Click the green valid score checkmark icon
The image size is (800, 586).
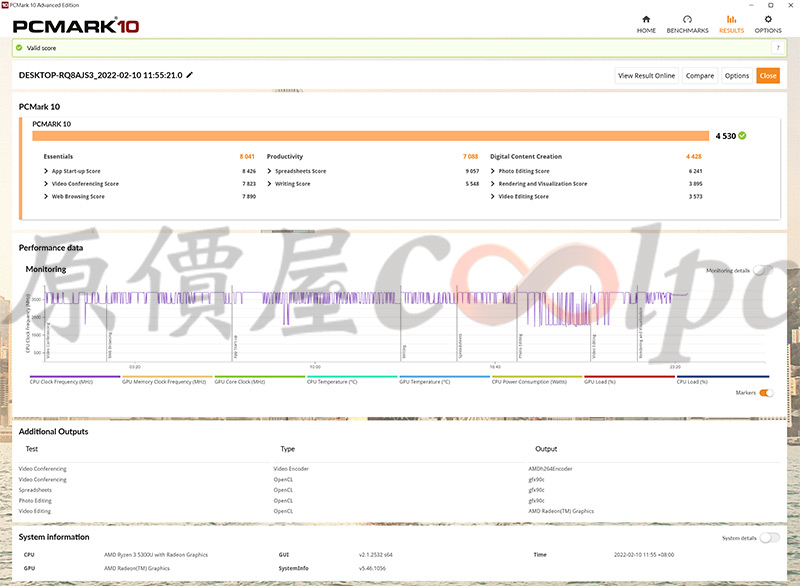[x=19, y=48]
